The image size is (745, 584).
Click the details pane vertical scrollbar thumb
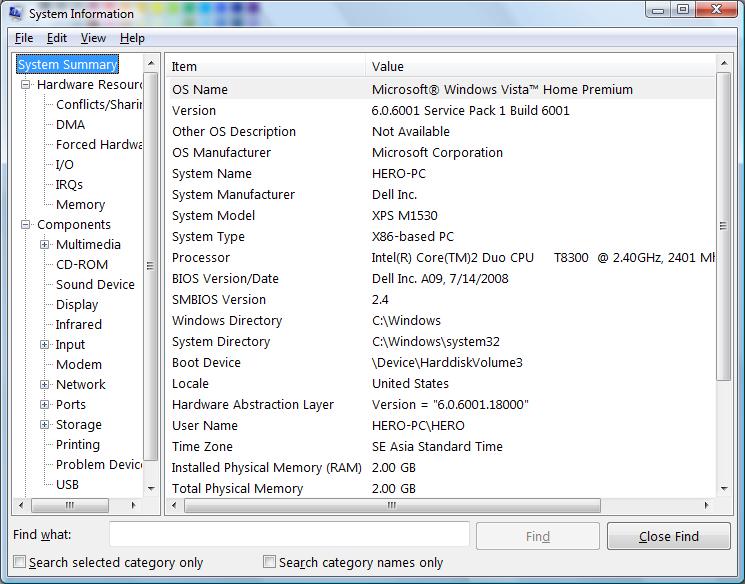pos(724,226)
